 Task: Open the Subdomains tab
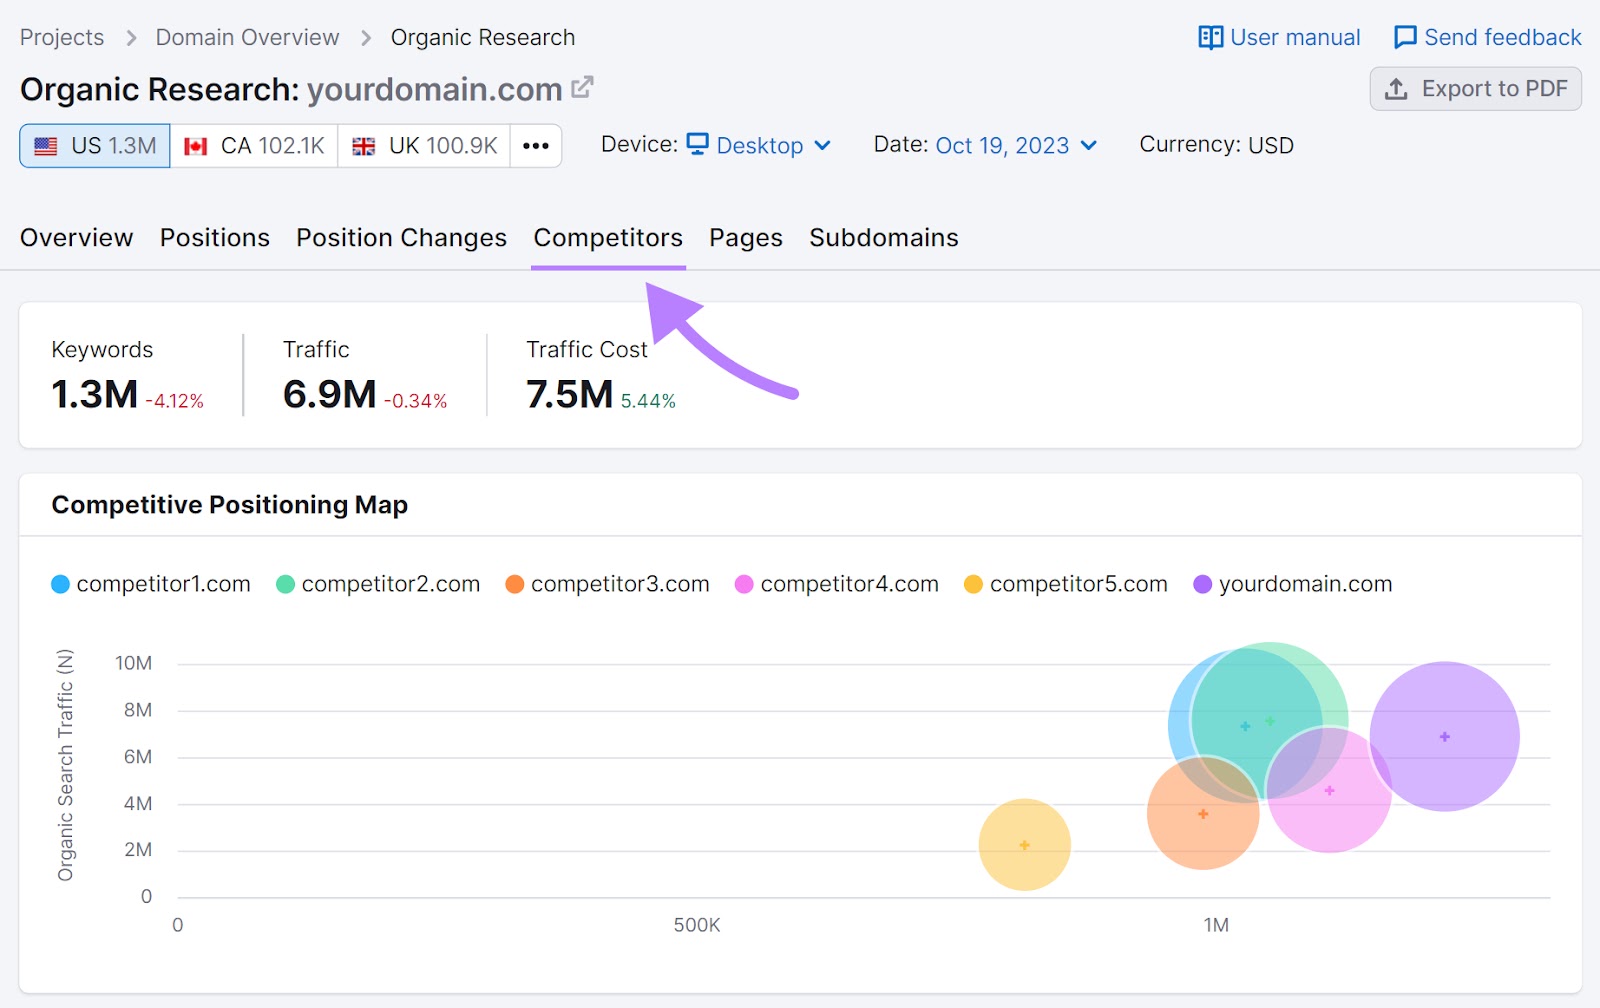[883, 238]
